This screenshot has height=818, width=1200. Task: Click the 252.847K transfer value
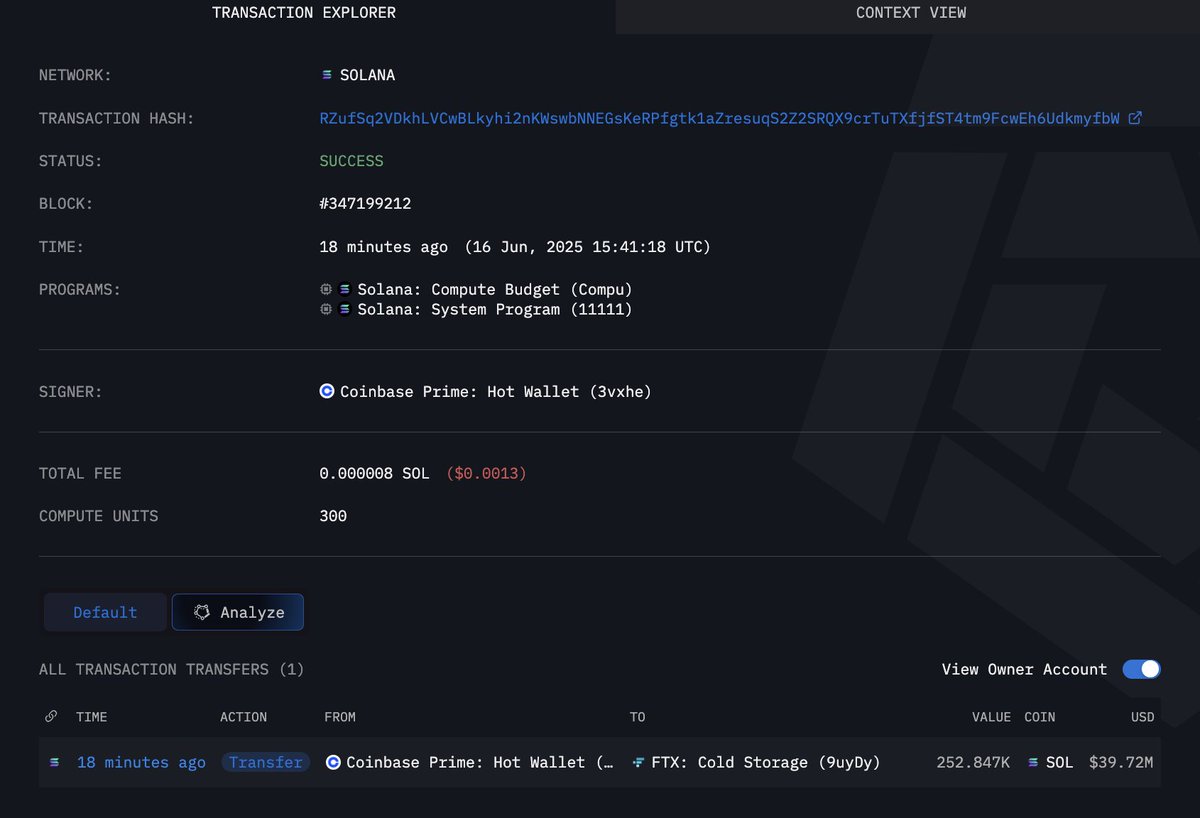(973, 762)
